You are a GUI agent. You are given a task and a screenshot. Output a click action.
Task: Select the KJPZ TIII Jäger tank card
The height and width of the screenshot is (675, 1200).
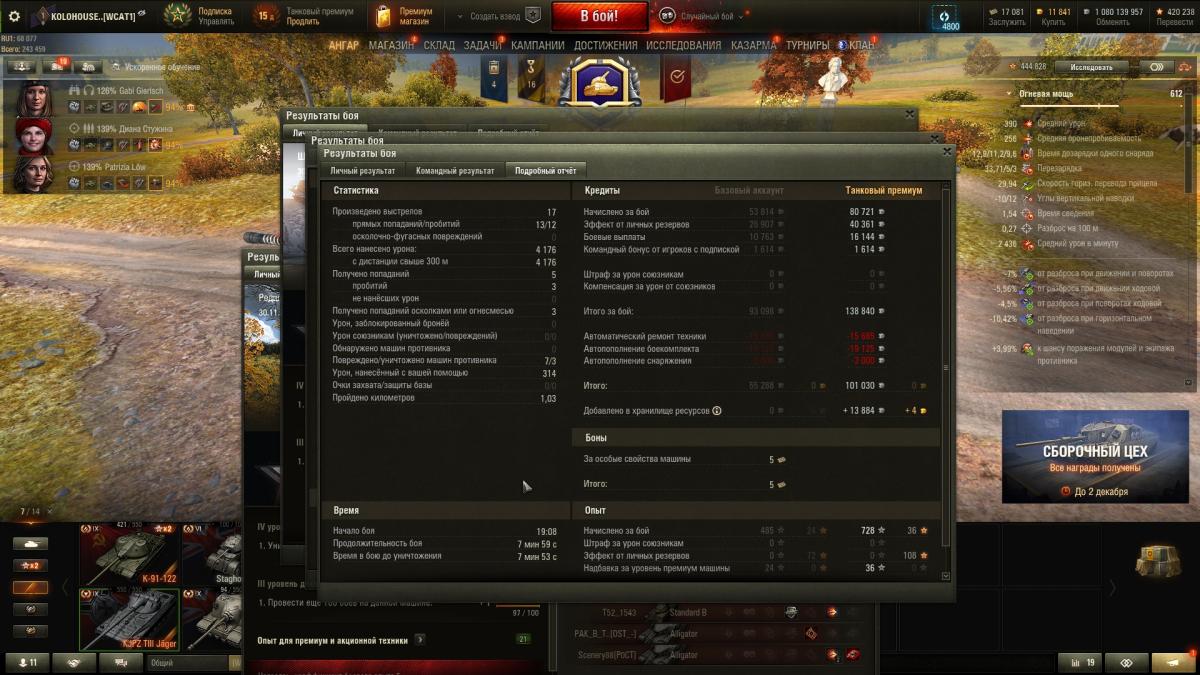(129, 620)
